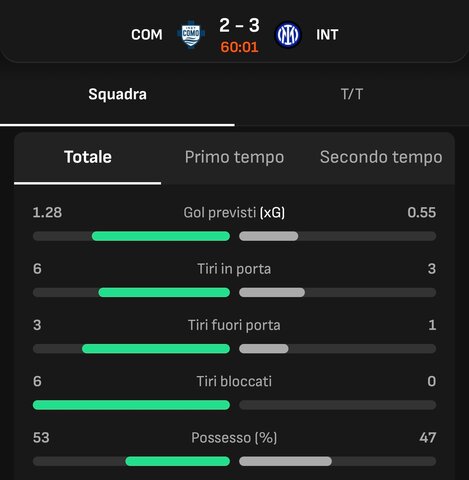Click the Tiri fuori porta label

pyautogui.click(x=234, y=325)
